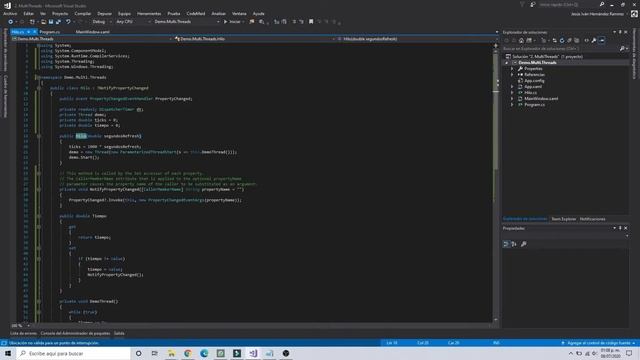The image size is (640, 360).
Task: Click the Windows Start button
Action: (x=8, y=353)
